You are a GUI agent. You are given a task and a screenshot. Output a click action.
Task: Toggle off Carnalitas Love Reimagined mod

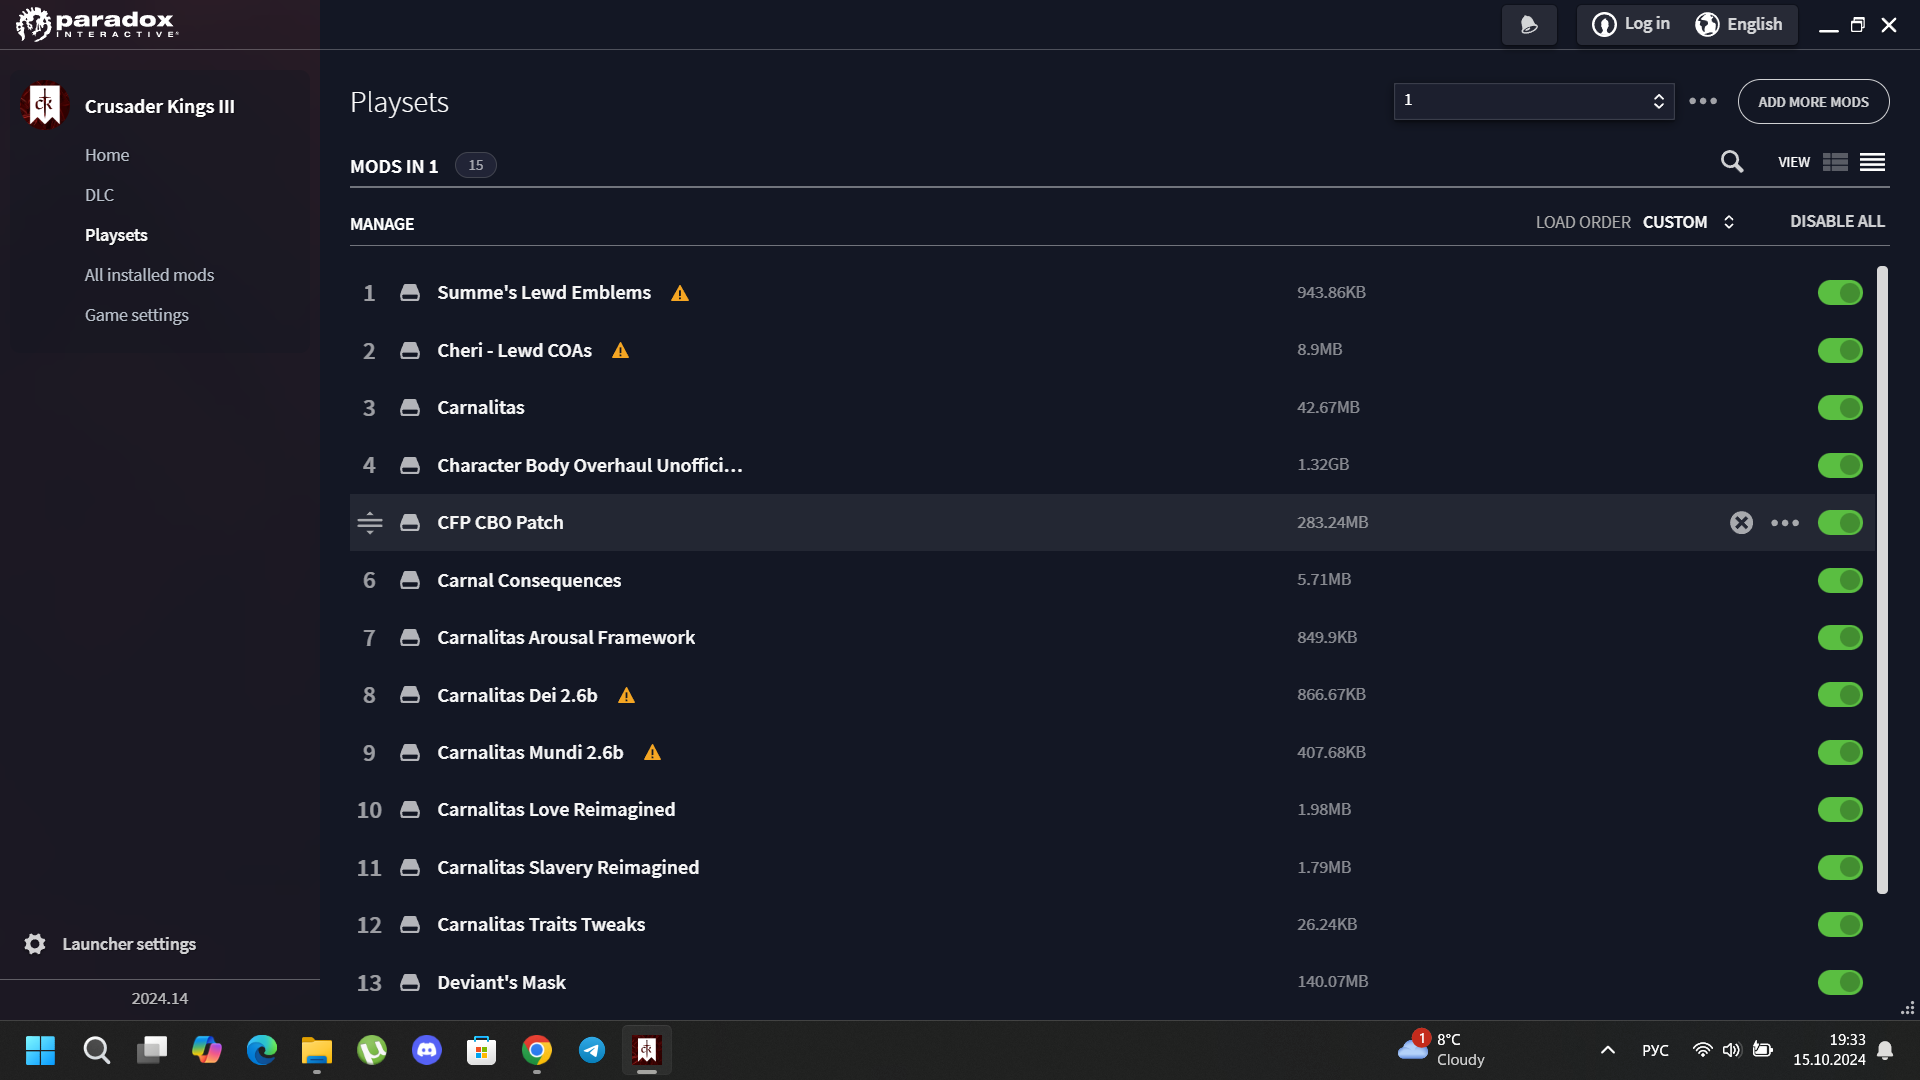(1840, 810)
